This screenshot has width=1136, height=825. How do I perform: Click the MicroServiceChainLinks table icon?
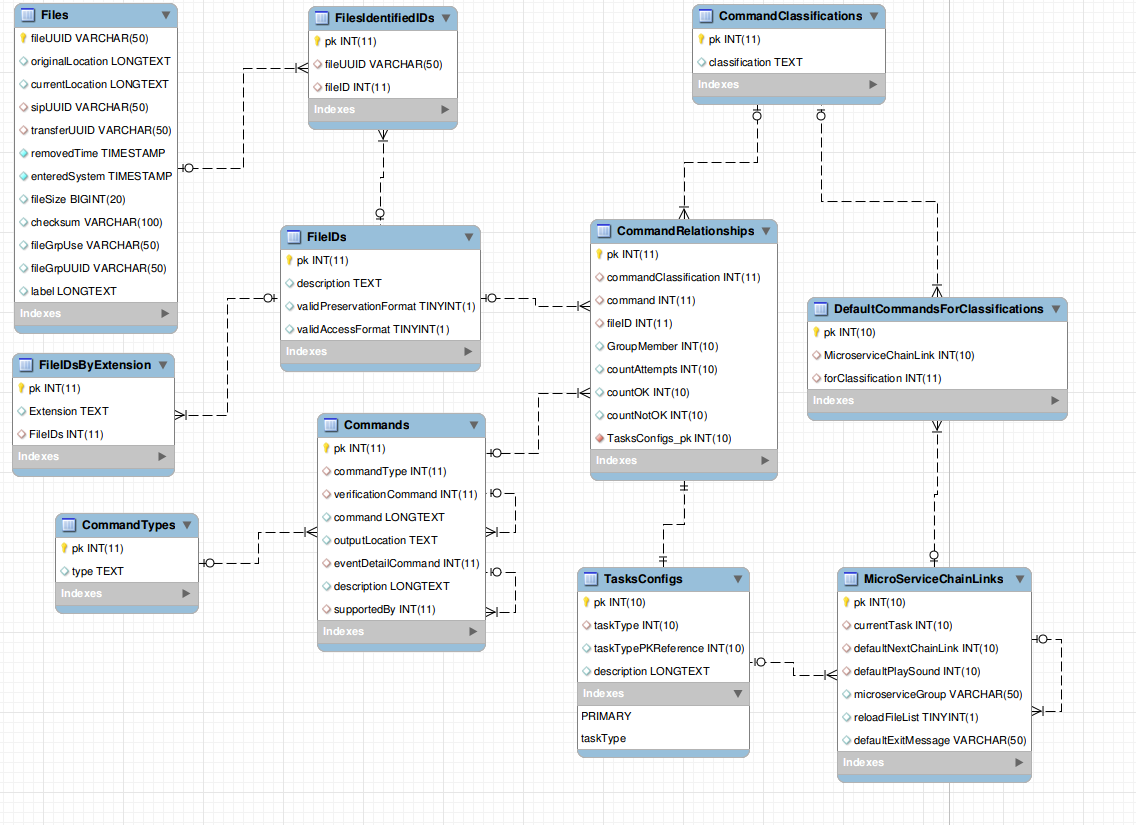850,579
